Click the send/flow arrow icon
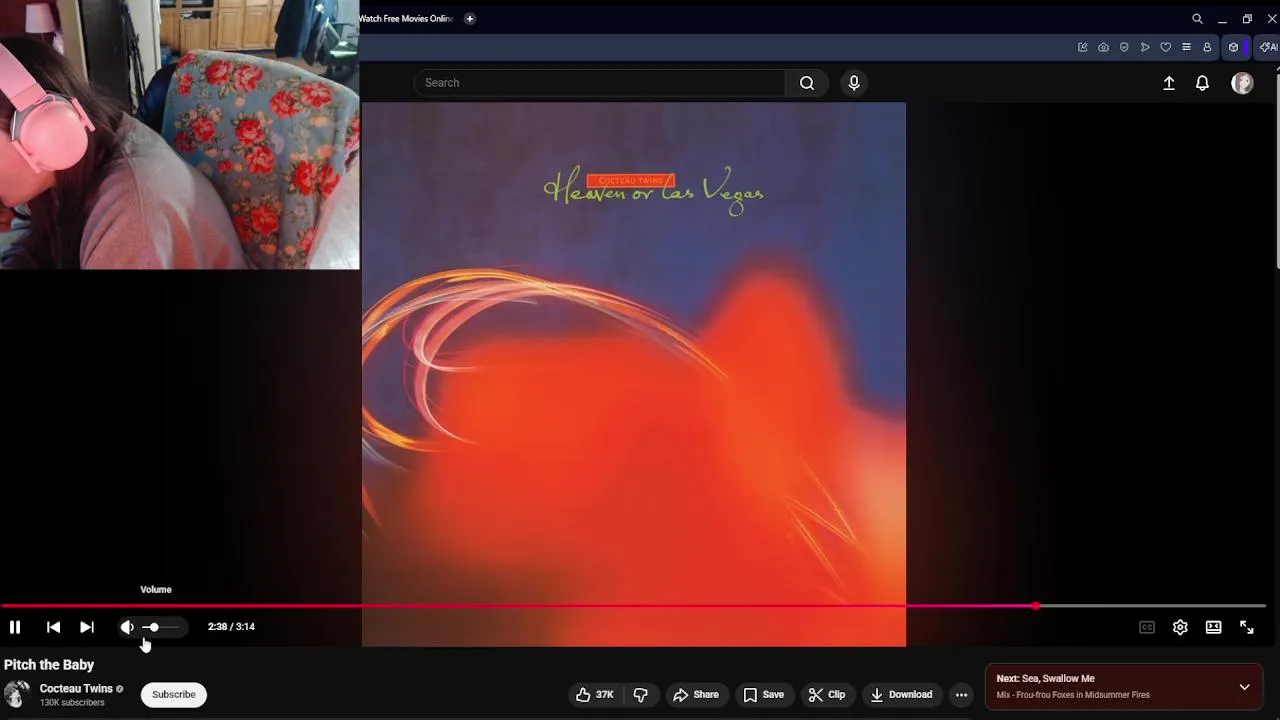This screenshot has width=1280, height=720. click(x=1145, y=47)
